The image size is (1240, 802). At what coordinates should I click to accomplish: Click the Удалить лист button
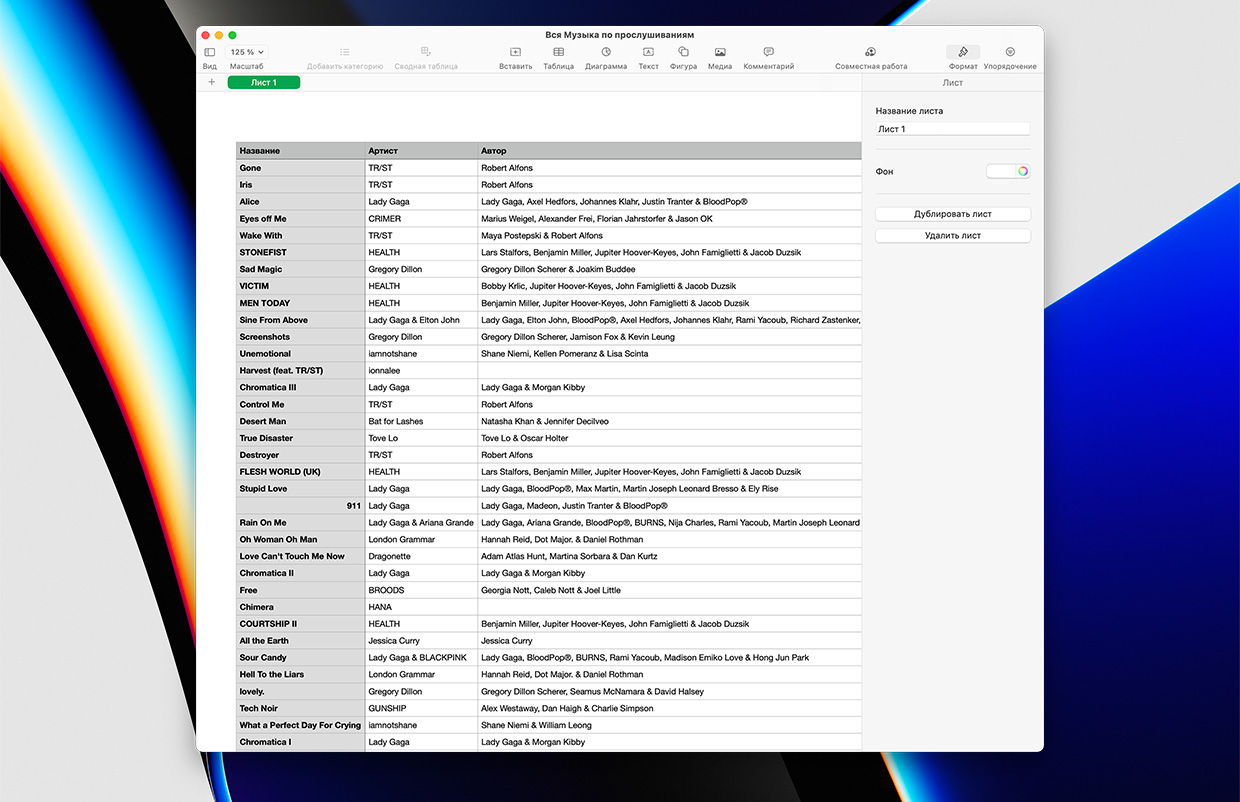[952, 236]
